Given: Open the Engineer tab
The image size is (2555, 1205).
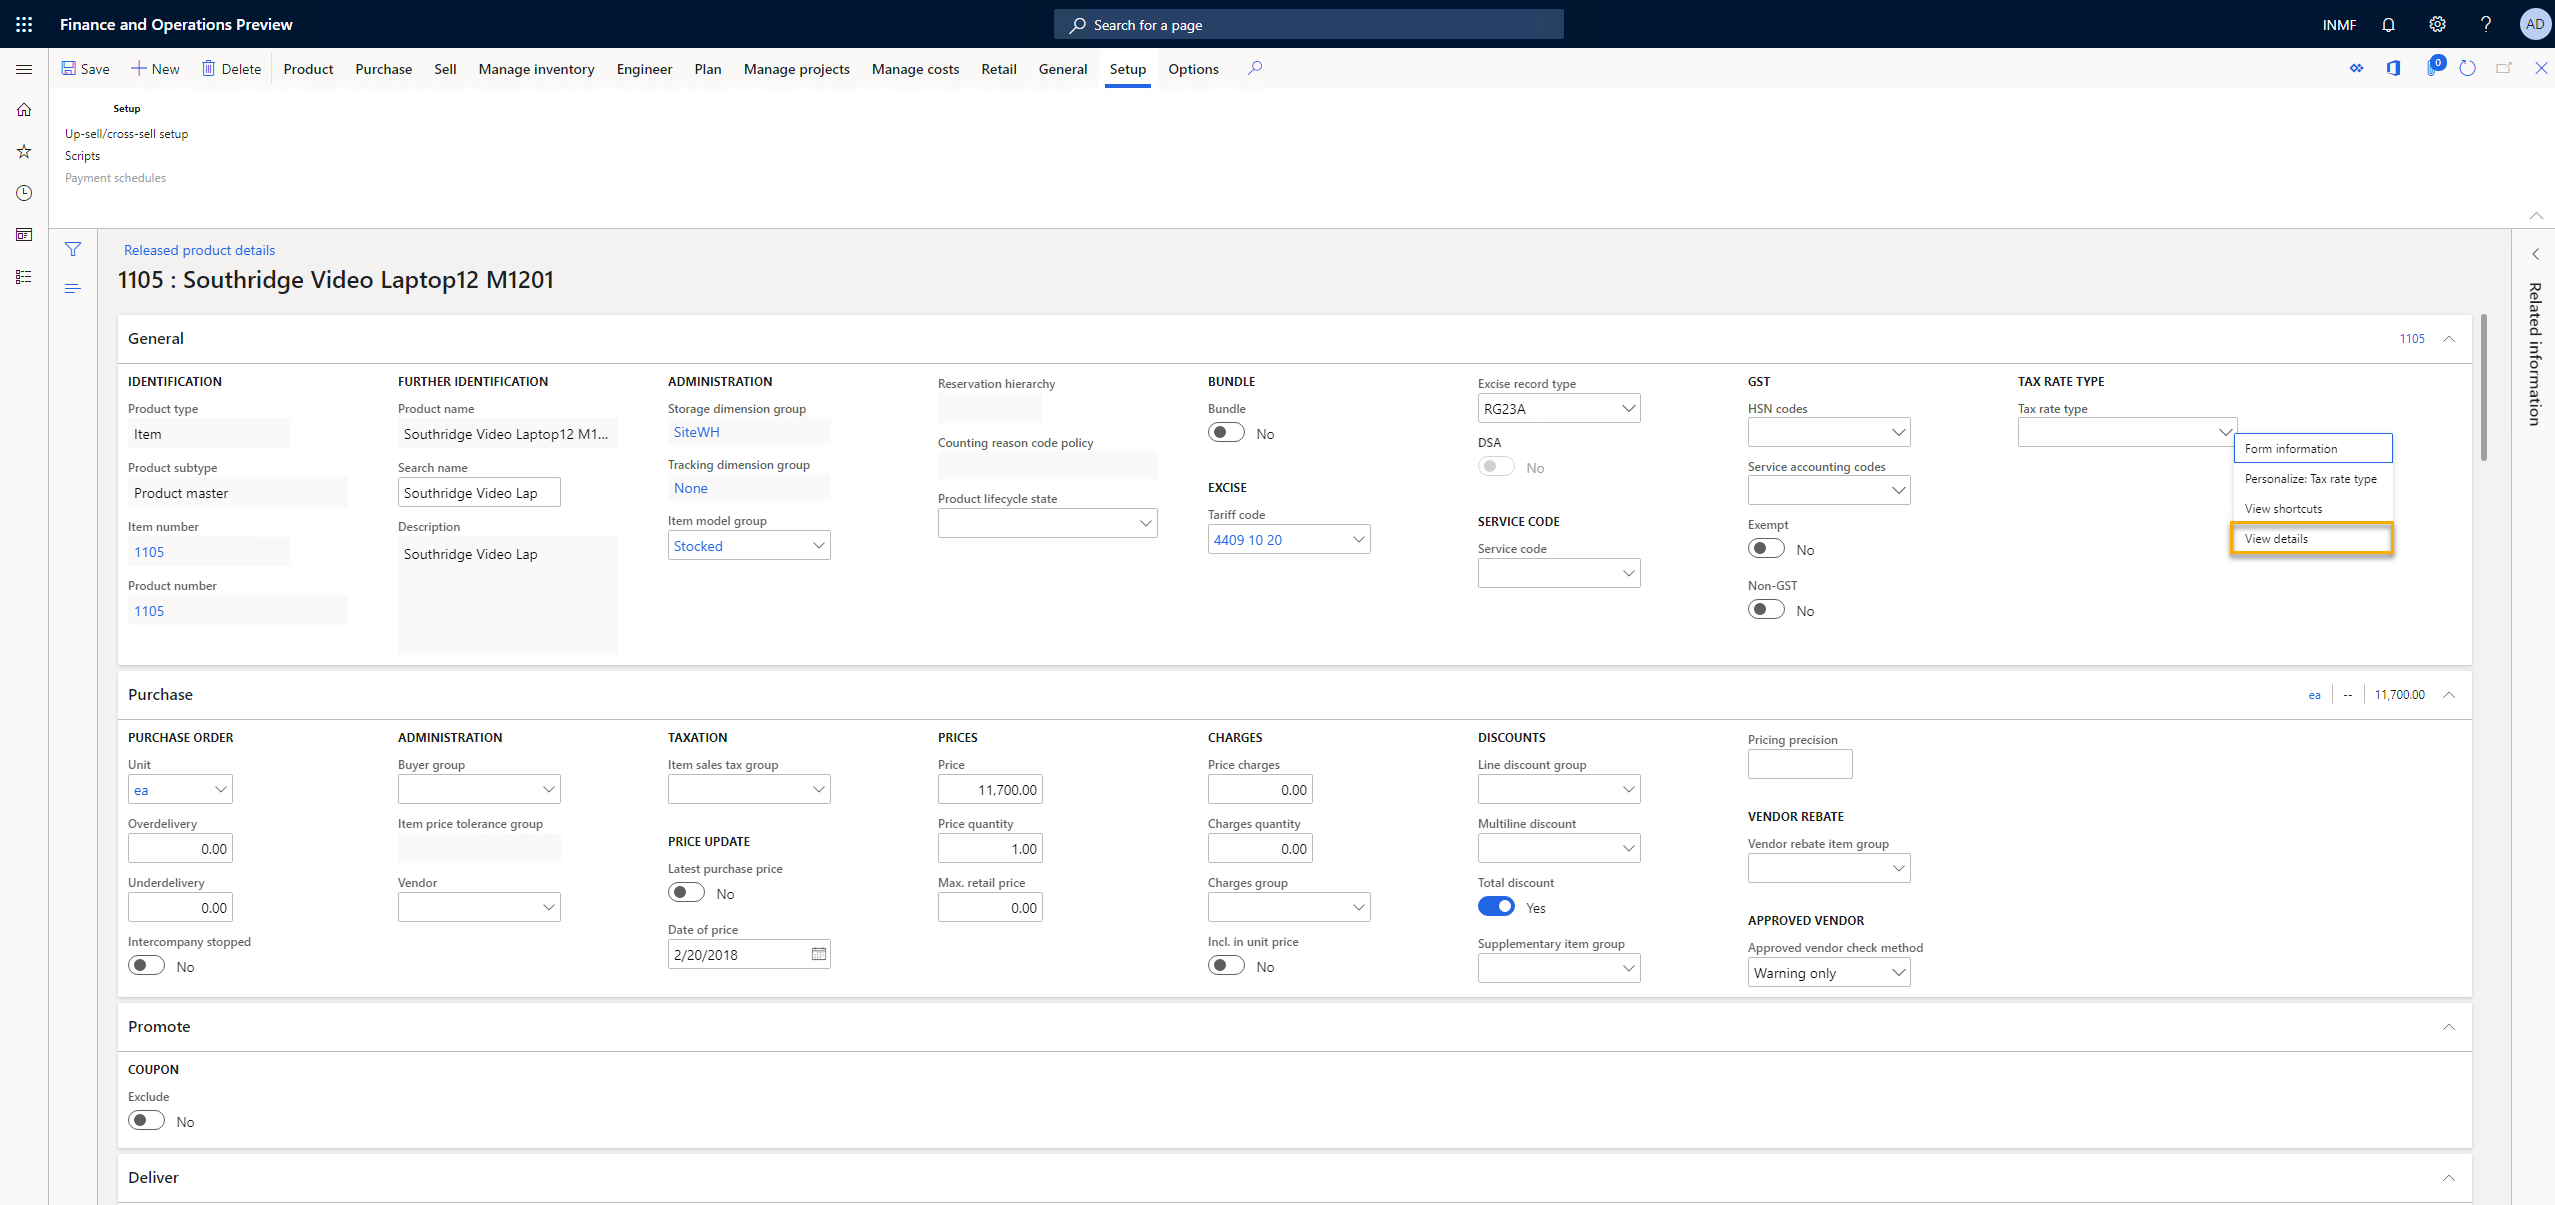Looking at the screenshot, I should [644, 69].
